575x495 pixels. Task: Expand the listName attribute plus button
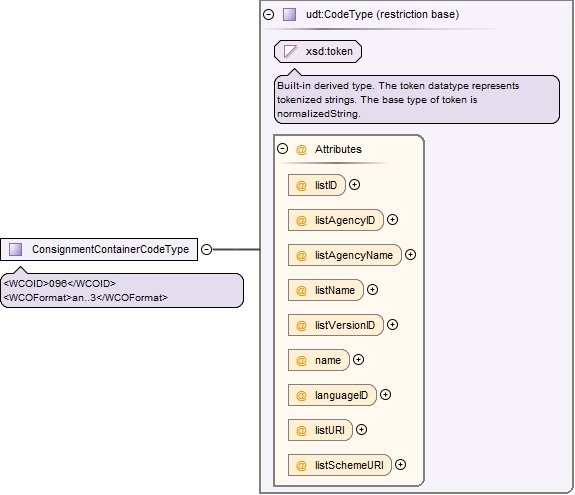372,290
